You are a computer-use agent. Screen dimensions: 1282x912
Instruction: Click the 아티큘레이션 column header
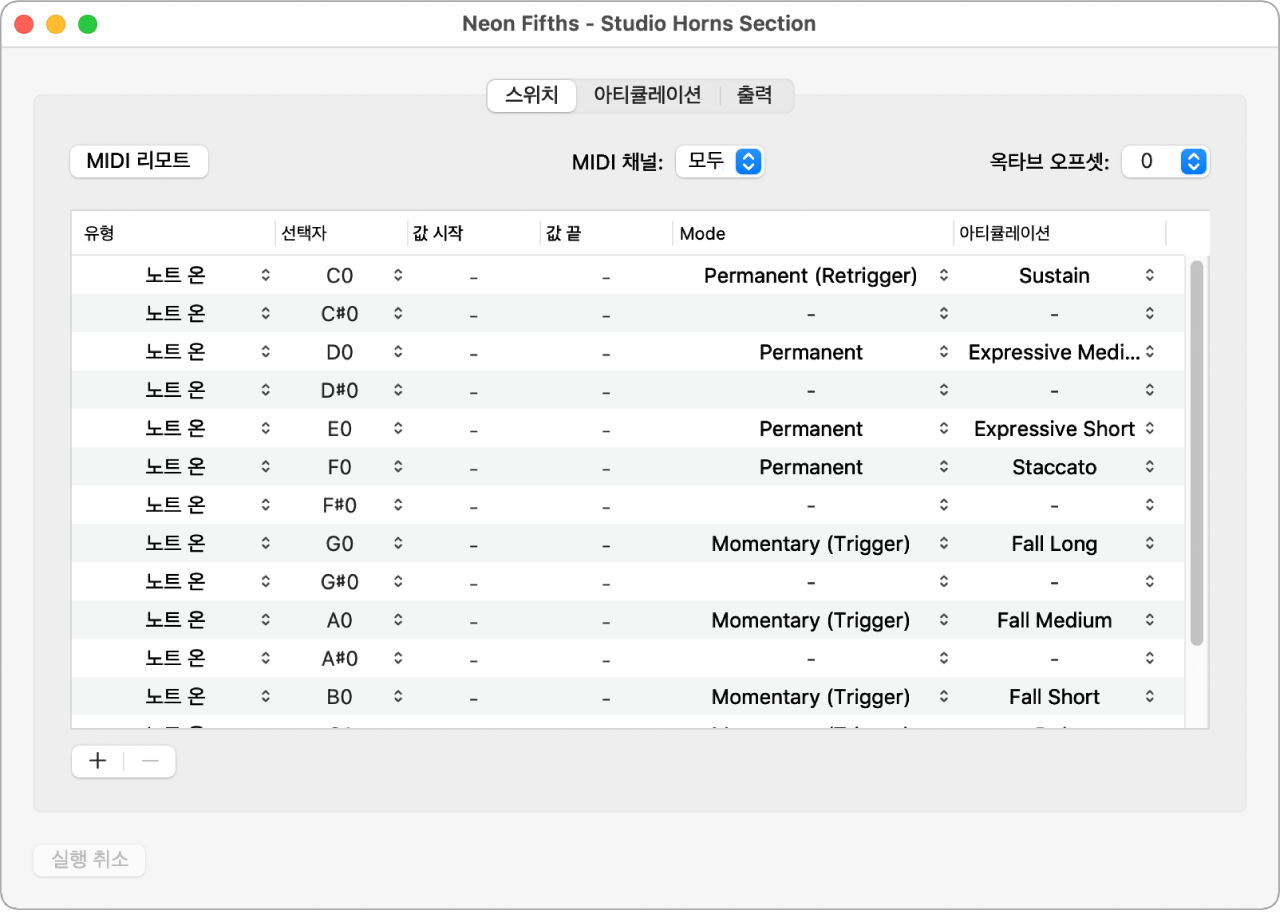(x=1058, y=234)
